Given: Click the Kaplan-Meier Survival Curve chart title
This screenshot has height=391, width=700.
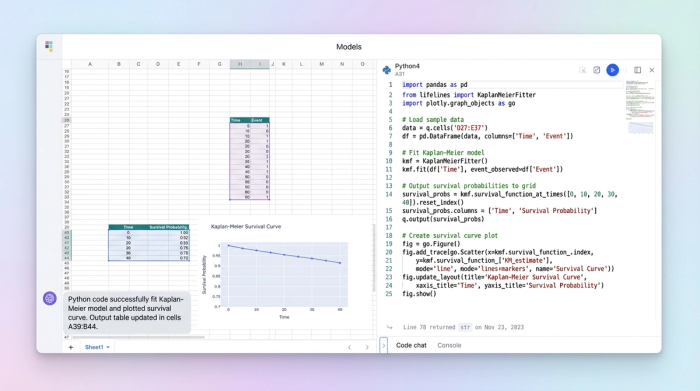Looking at the screenshot, I should (246, 227).
